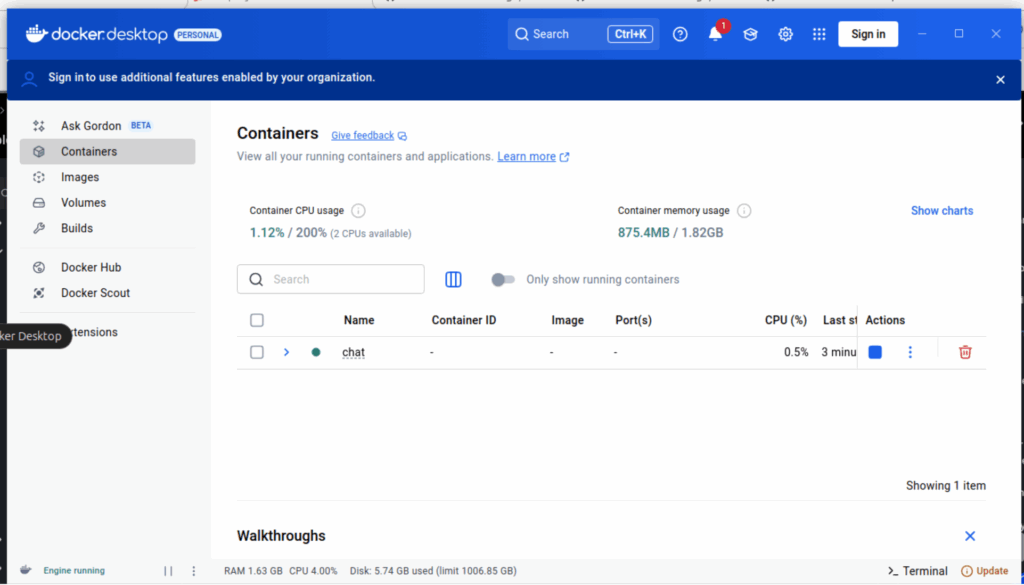Select Containers in the sidebar
Screen dimensions: 1024x585
[x=107, y=151]
